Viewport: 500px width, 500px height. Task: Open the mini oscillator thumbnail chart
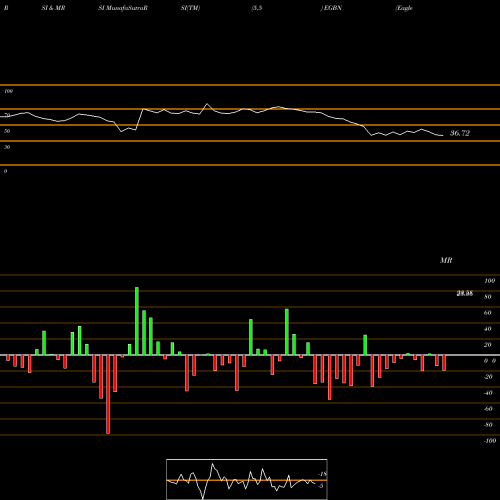coord(247,479)
